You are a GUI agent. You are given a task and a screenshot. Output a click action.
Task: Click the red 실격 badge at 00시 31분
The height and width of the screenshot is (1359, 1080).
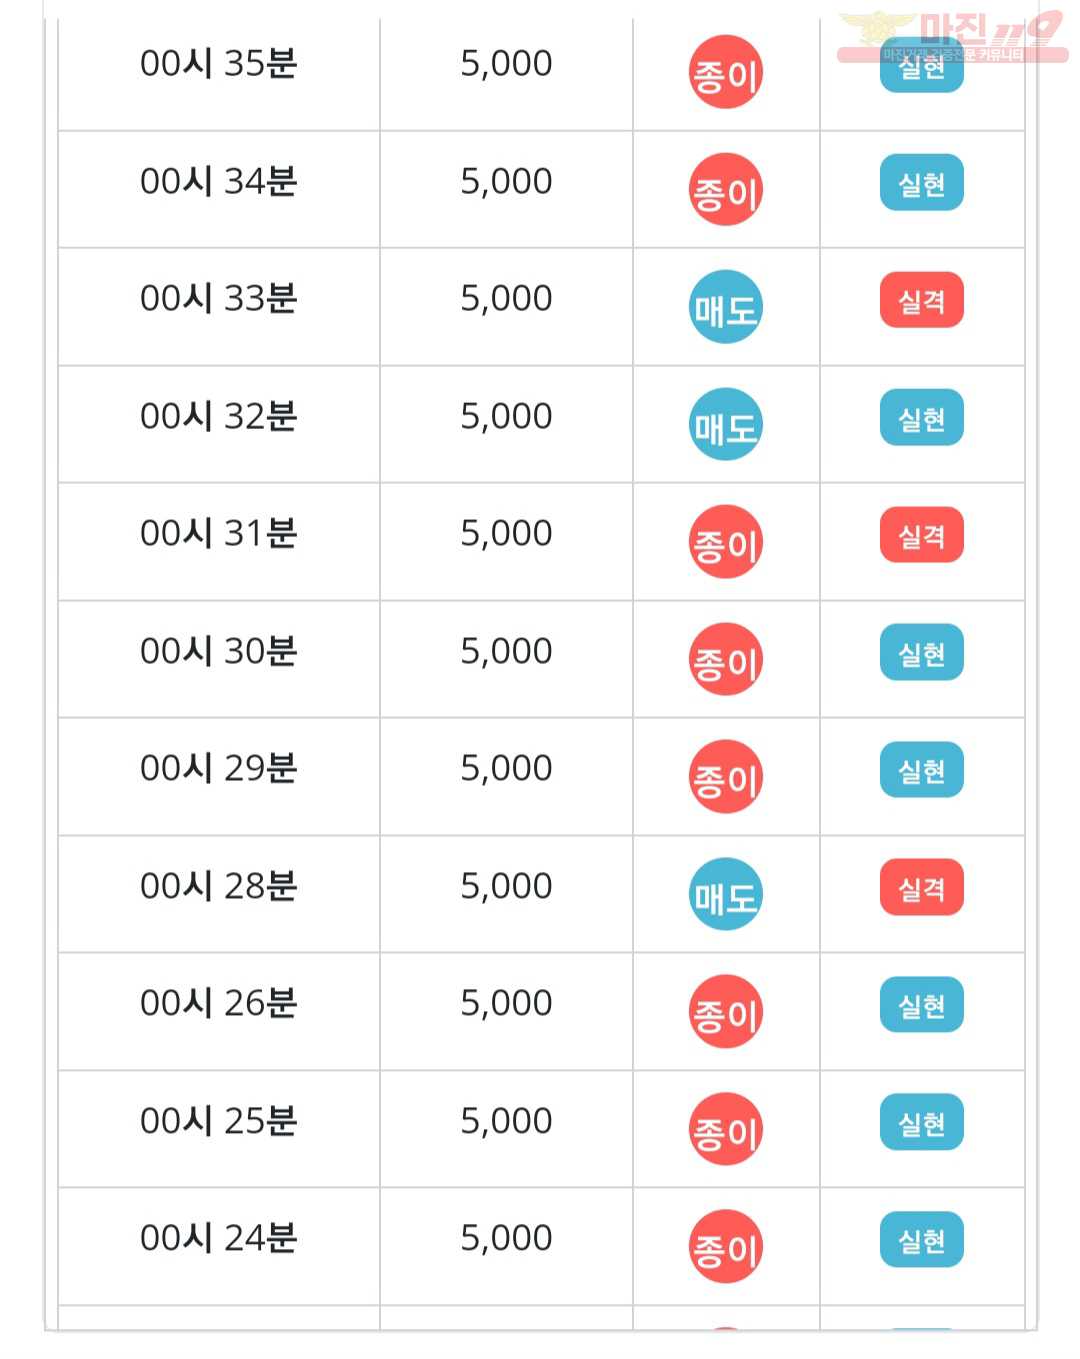922,535
